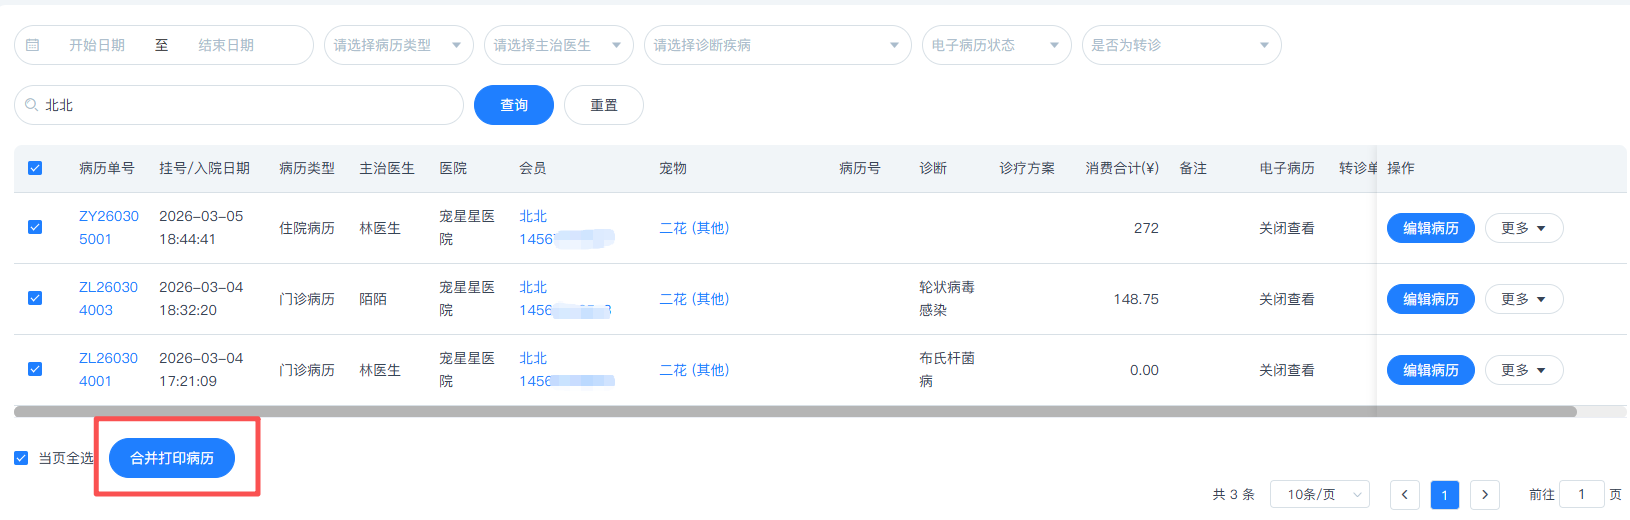Open pet link 二花 (其他) in first row
The width and height of the screenshot is (1630, 520).
click(694, 228)
